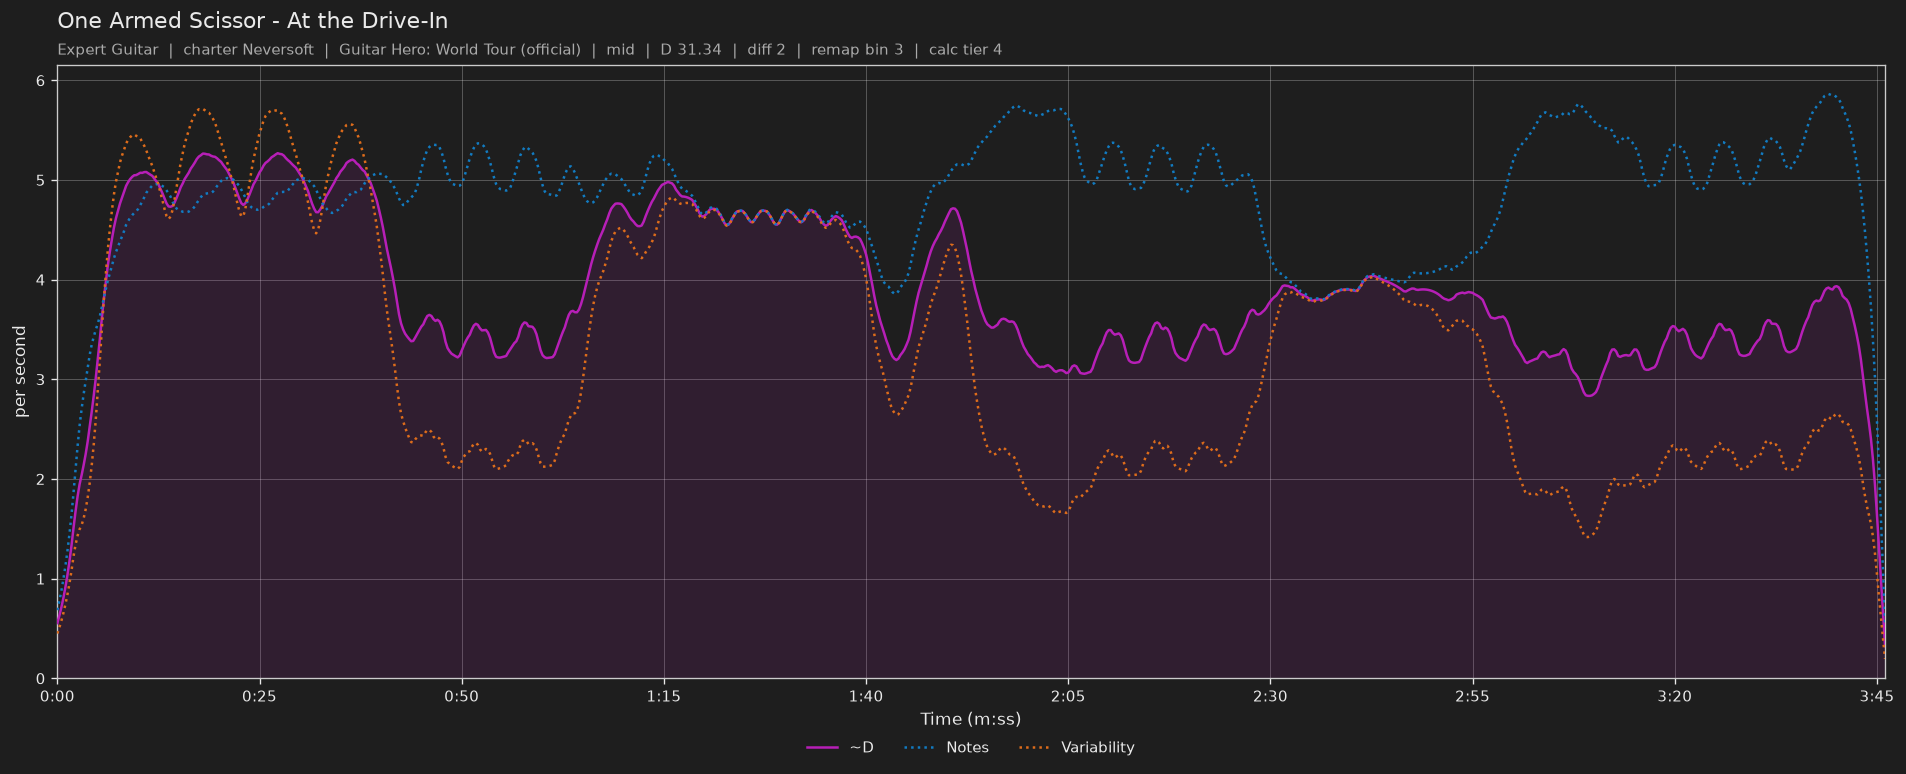The image size is (1906, 774).
Task: Click the '2:05' x-axis tick label
Action: click(x=1068, y=696)
